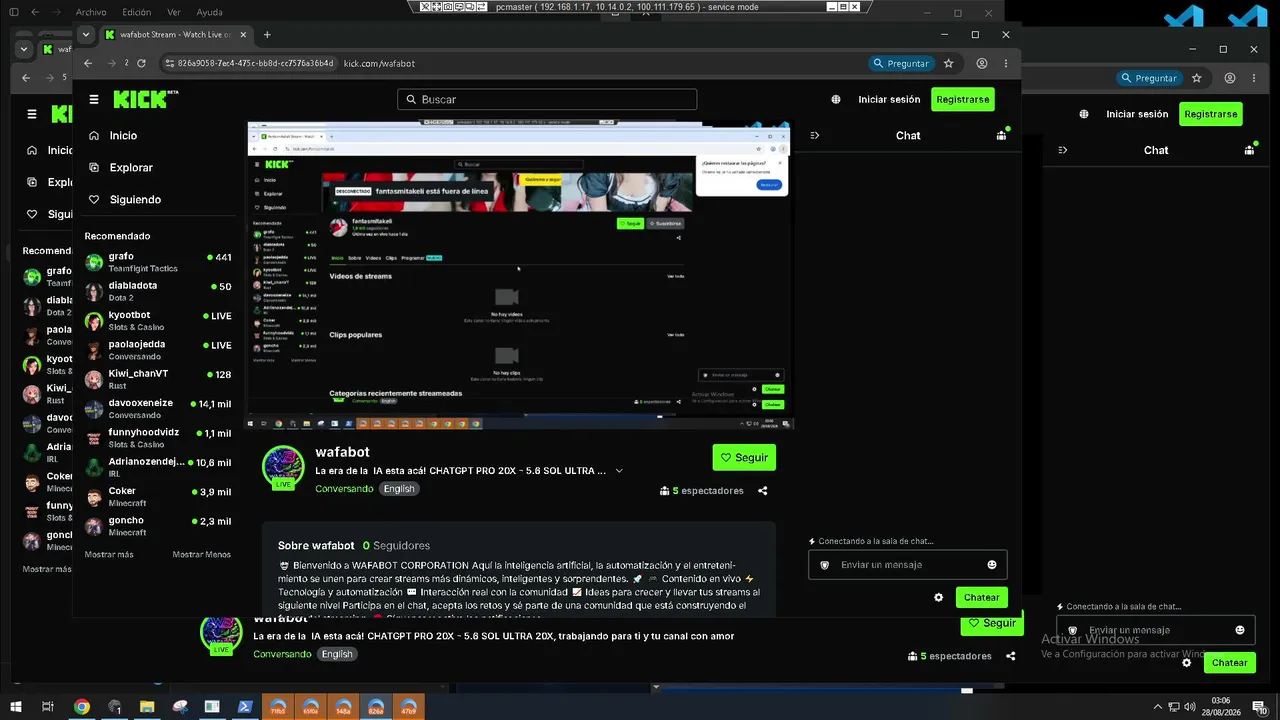Viewport: 1280px width, 720px height.
Task: Open recommended channel davooxeneize
Action: pos(158,409)
